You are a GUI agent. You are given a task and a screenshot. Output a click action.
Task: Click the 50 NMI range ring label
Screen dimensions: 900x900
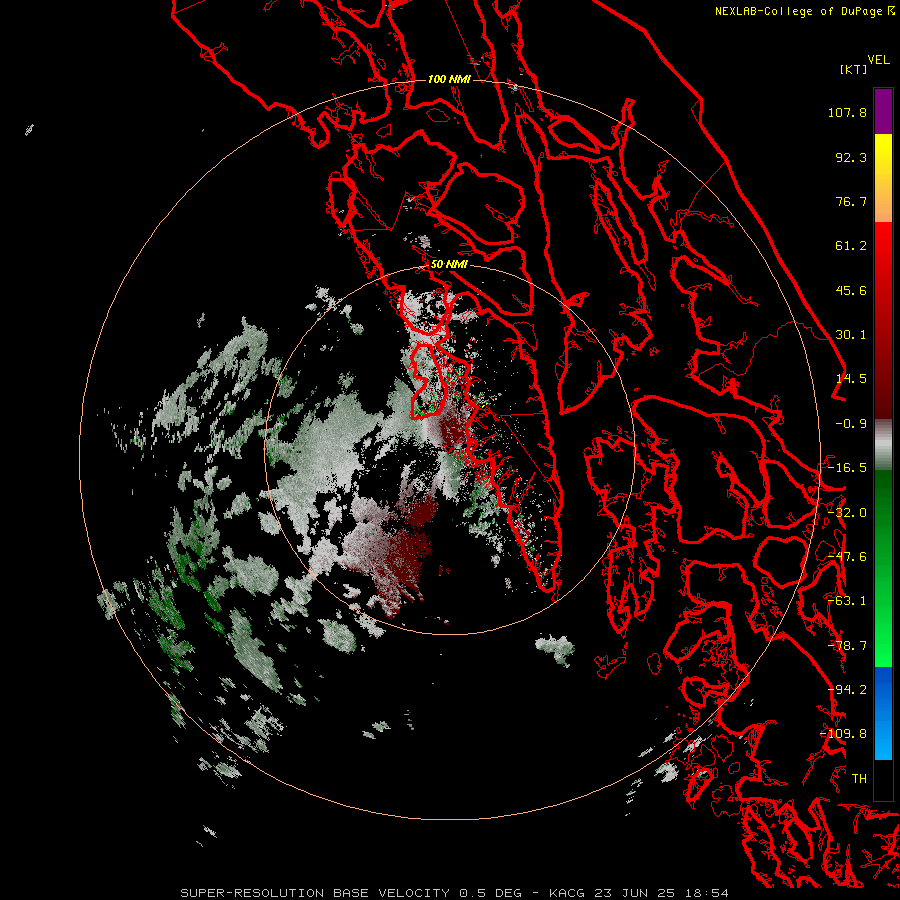(449, 264)
